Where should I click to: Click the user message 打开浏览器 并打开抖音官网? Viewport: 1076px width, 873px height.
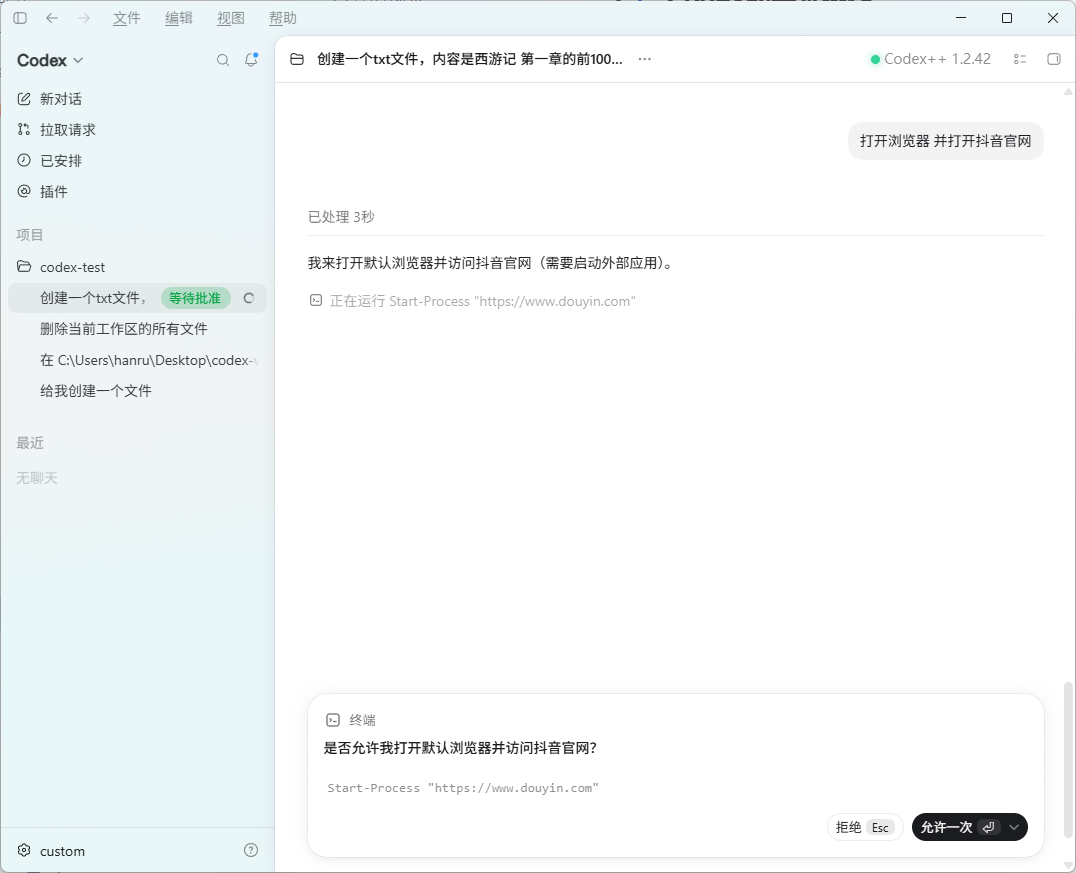coord(946,141)
